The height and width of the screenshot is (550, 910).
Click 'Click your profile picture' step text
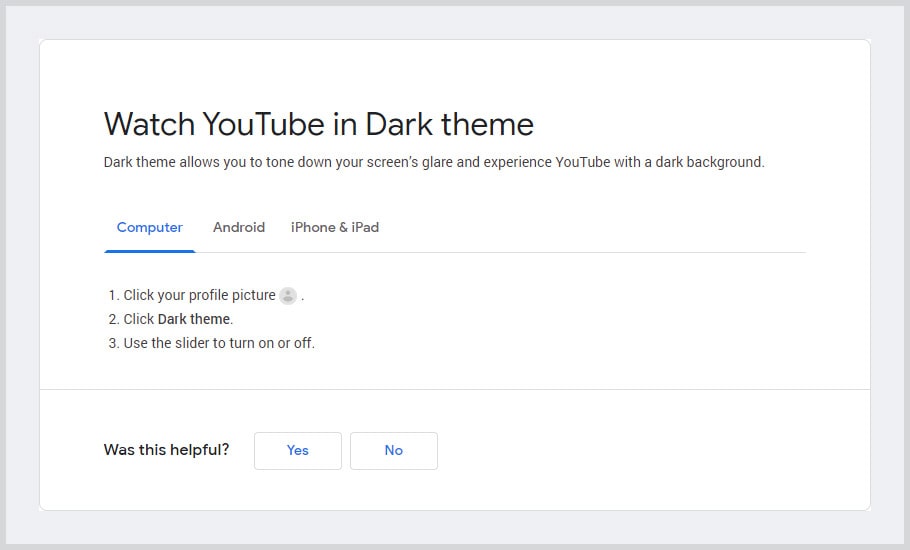click(x=199, y=295)
